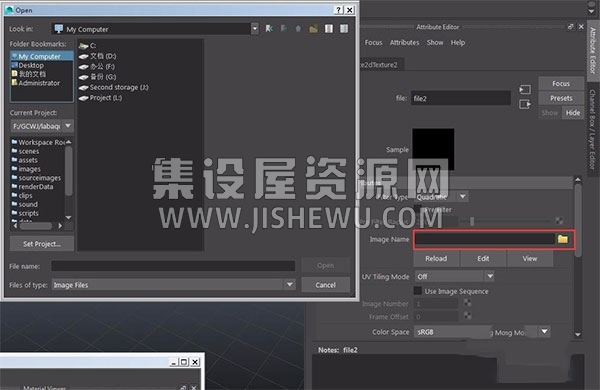The image size is (600, 390).
Task: Switch to detail view icon
Action: pyautogui.click(x=344, y=29)
